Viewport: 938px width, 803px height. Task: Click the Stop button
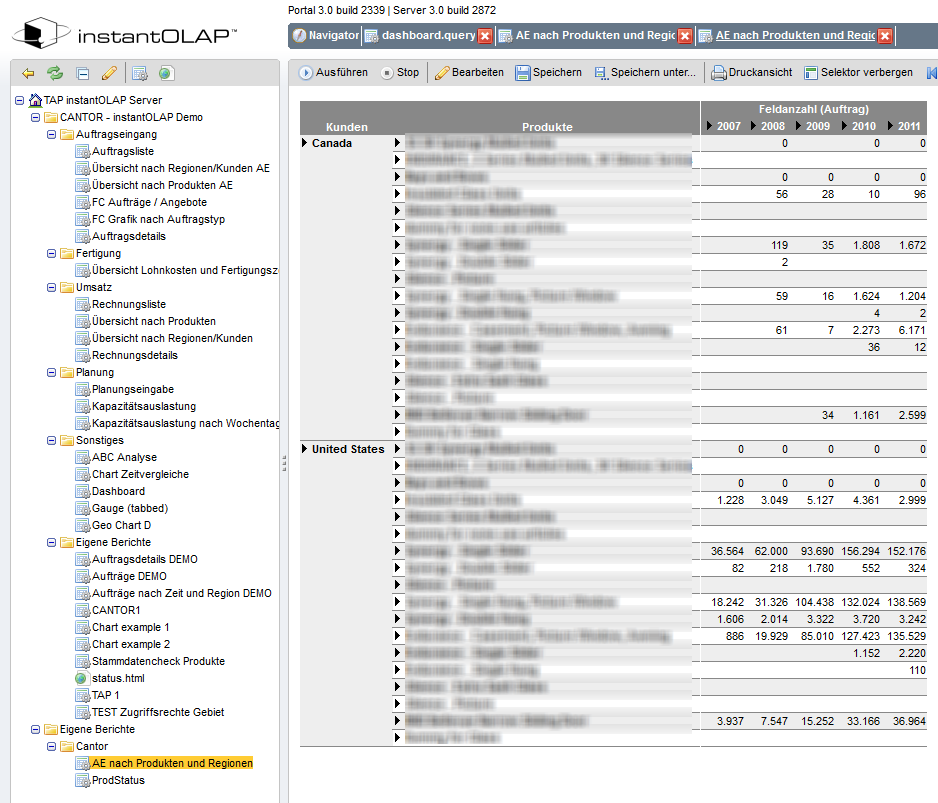400,72
